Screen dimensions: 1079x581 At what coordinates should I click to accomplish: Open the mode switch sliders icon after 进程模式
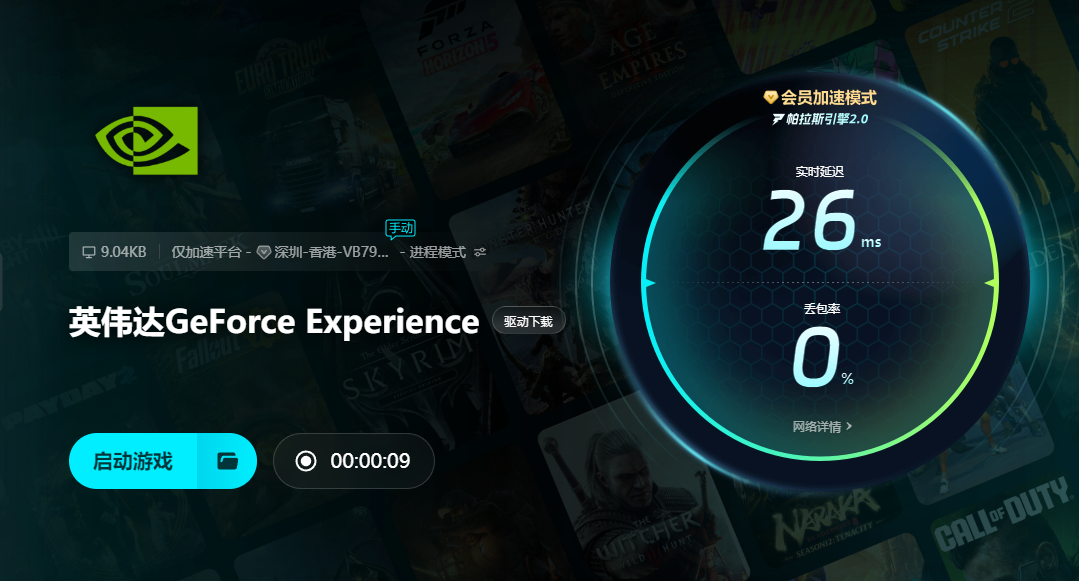tap(480, 252)
